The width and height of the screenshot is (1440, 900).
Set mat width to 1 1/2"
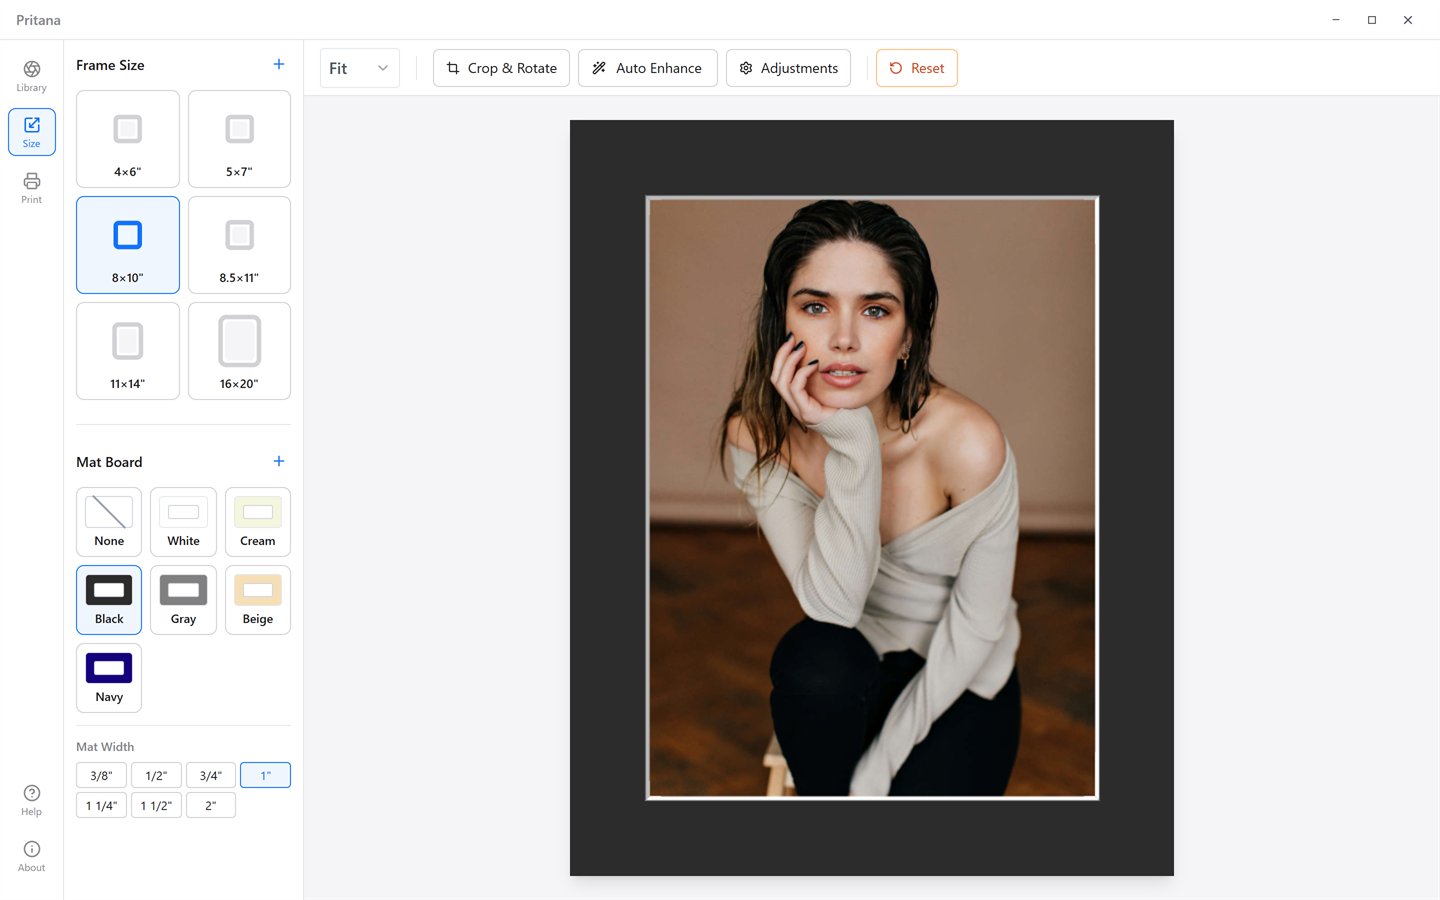(156, 806)
